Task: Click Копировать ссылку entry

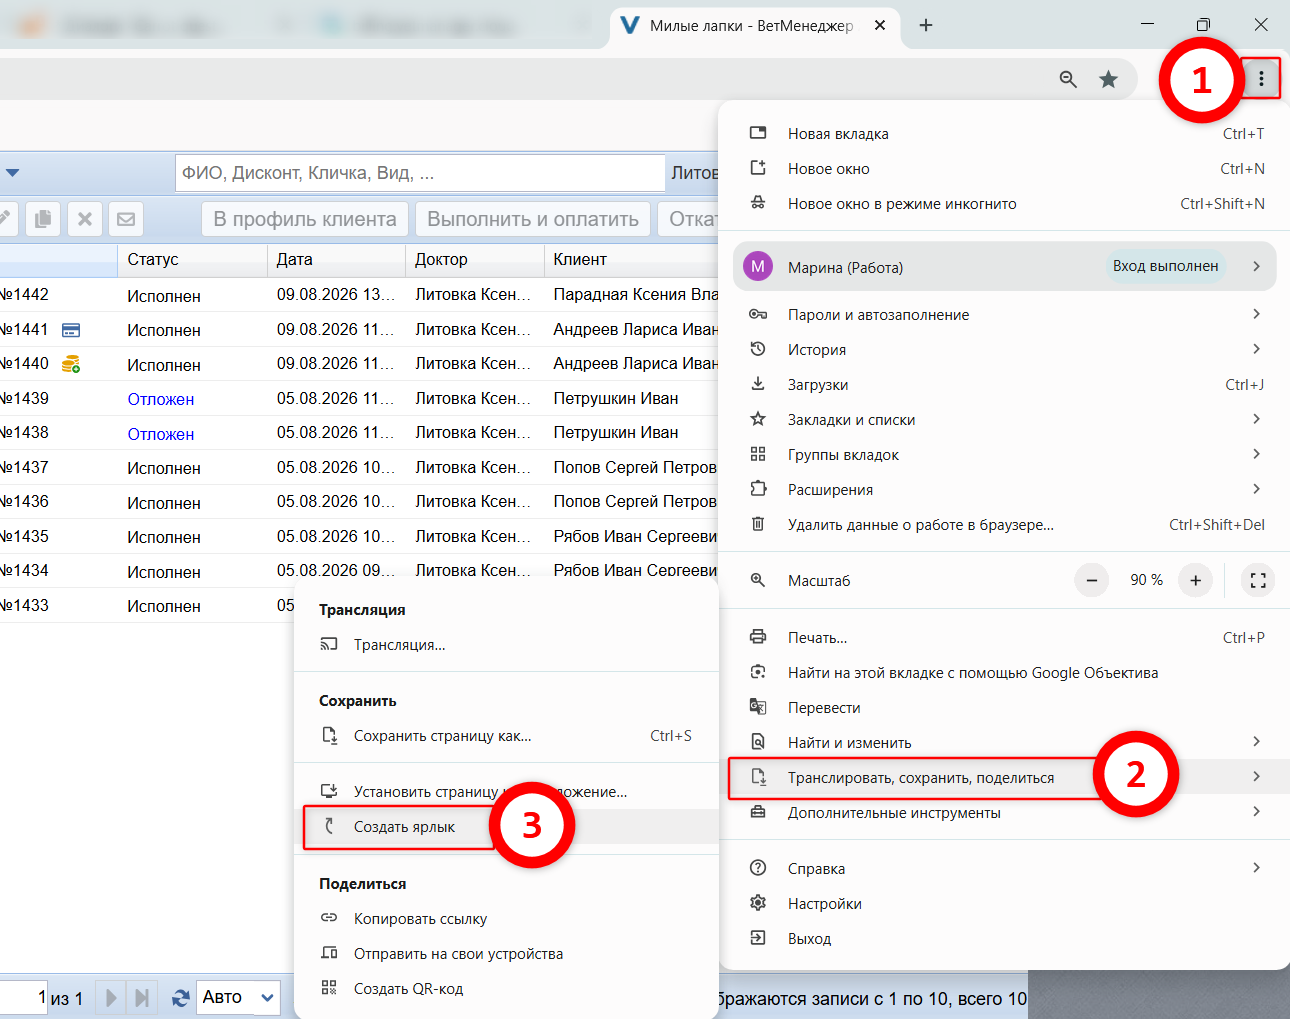Action: [x=506, y=919]
